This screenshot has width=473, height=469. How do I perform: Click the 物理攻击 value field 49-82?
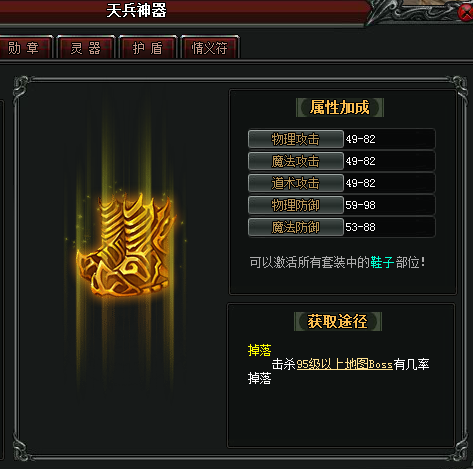[389, 139]
